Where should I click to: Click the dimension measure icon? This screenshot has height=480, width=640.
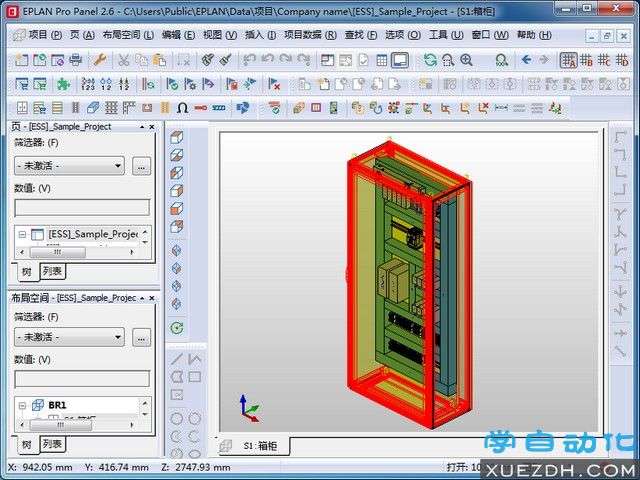(x=501, y=108)
